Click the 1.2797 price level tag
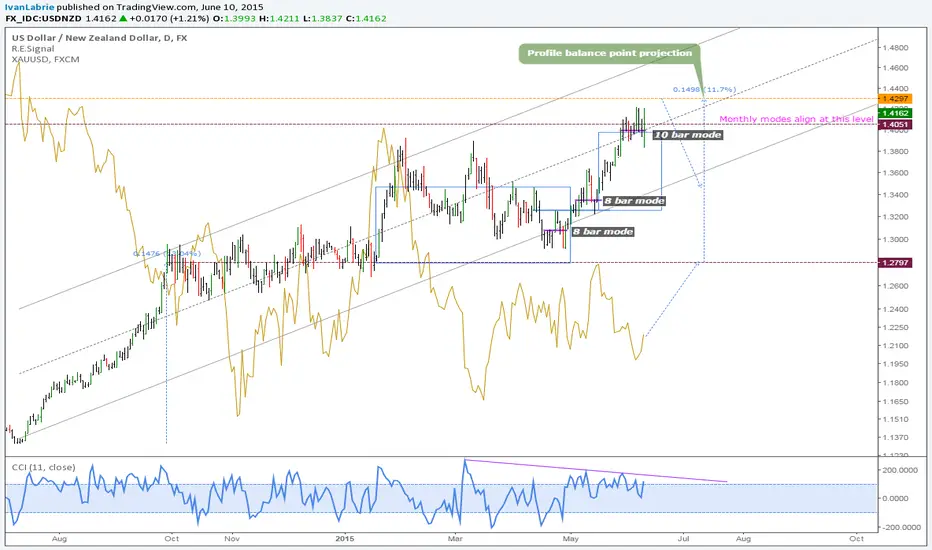Viewport: 932px width, 550px height. click(895, 262)
